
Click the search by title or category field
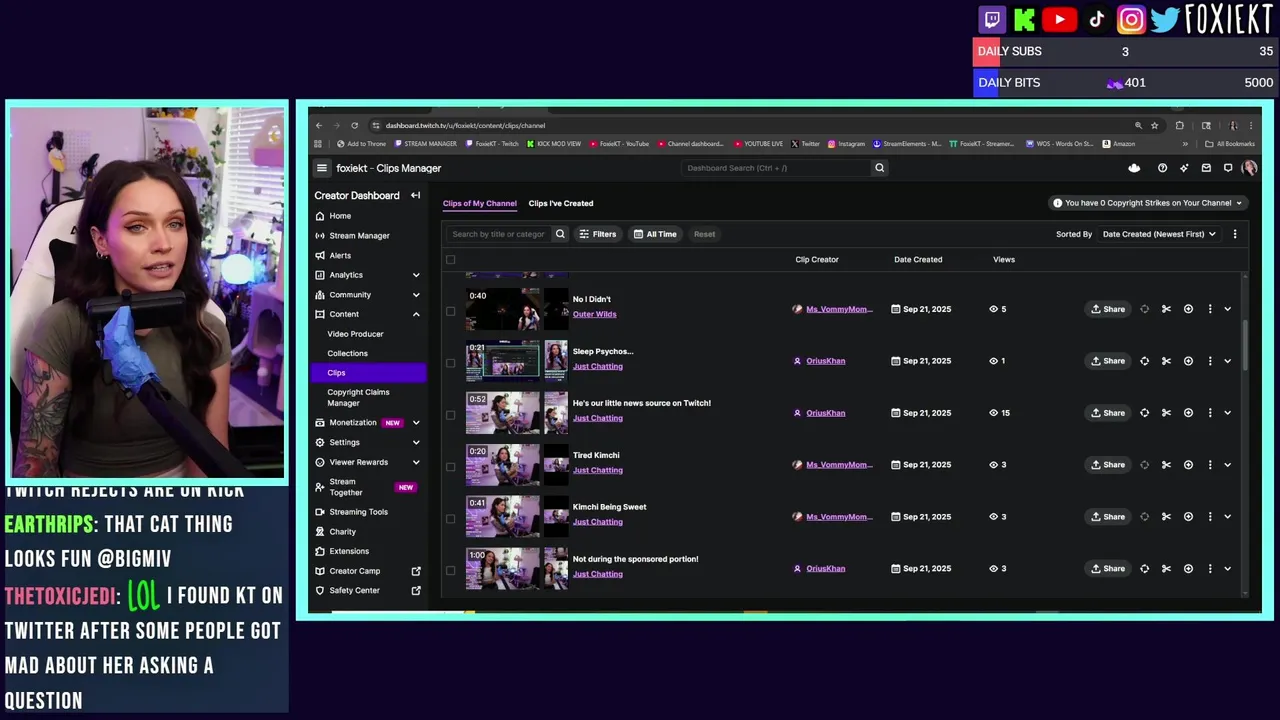click(x=498, y=234)
